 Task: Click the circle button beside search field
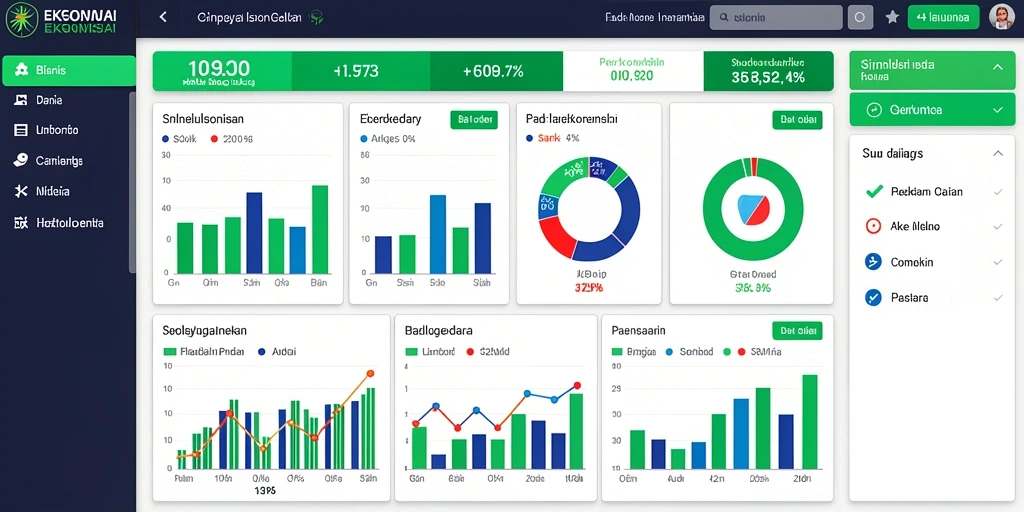tap(860, 18)
